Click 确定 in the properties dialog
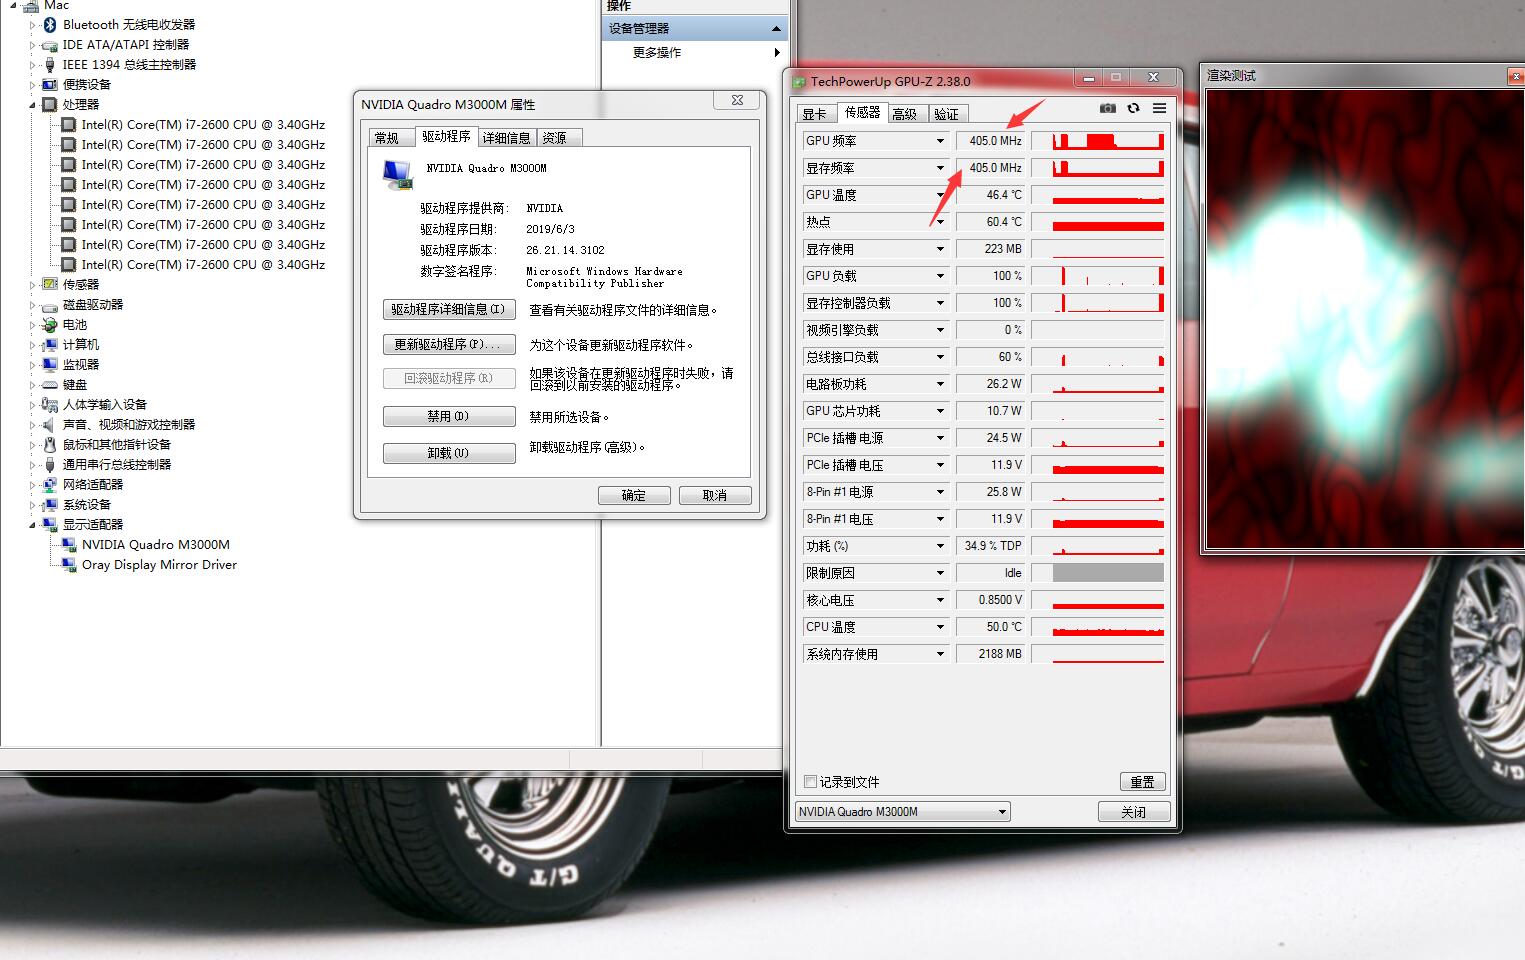This screenshot has height=960, width=1525. pyautogui.click(x=634, y=495)
